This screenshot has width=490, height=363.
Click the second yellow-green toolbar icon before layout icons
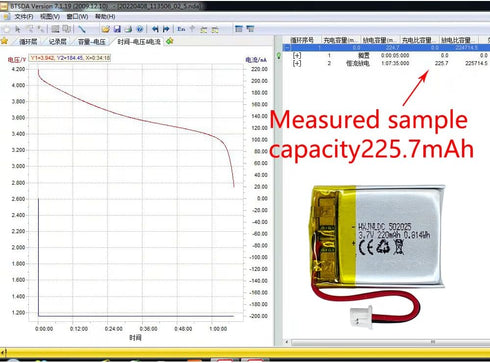[215, 30]
